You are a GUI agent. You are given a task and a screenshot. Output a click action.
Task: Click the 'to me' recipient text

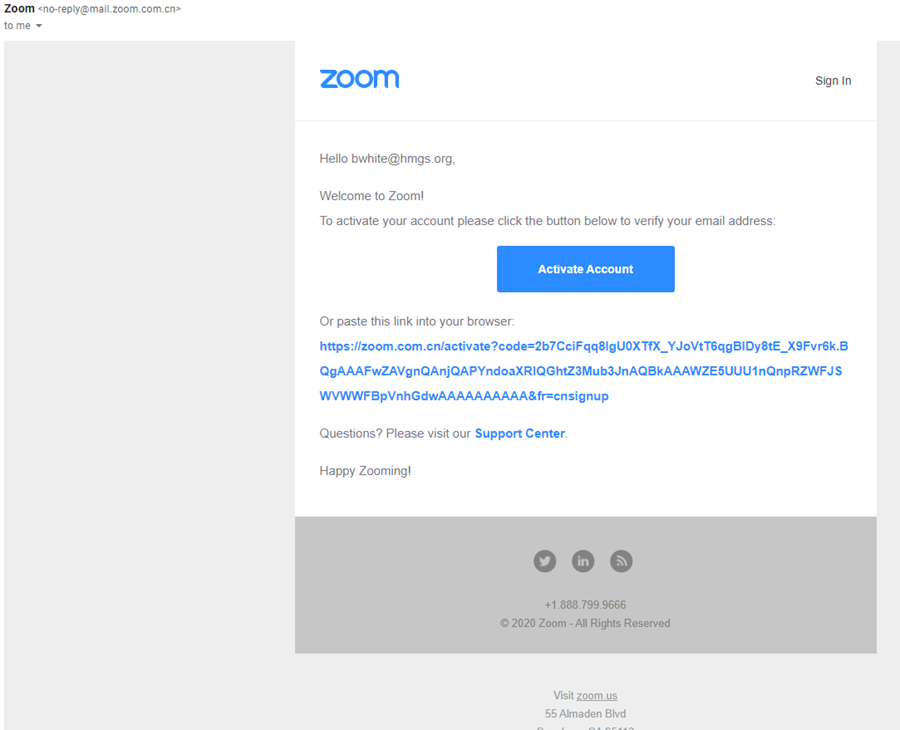pyautogui.click(x=17, y=26)
